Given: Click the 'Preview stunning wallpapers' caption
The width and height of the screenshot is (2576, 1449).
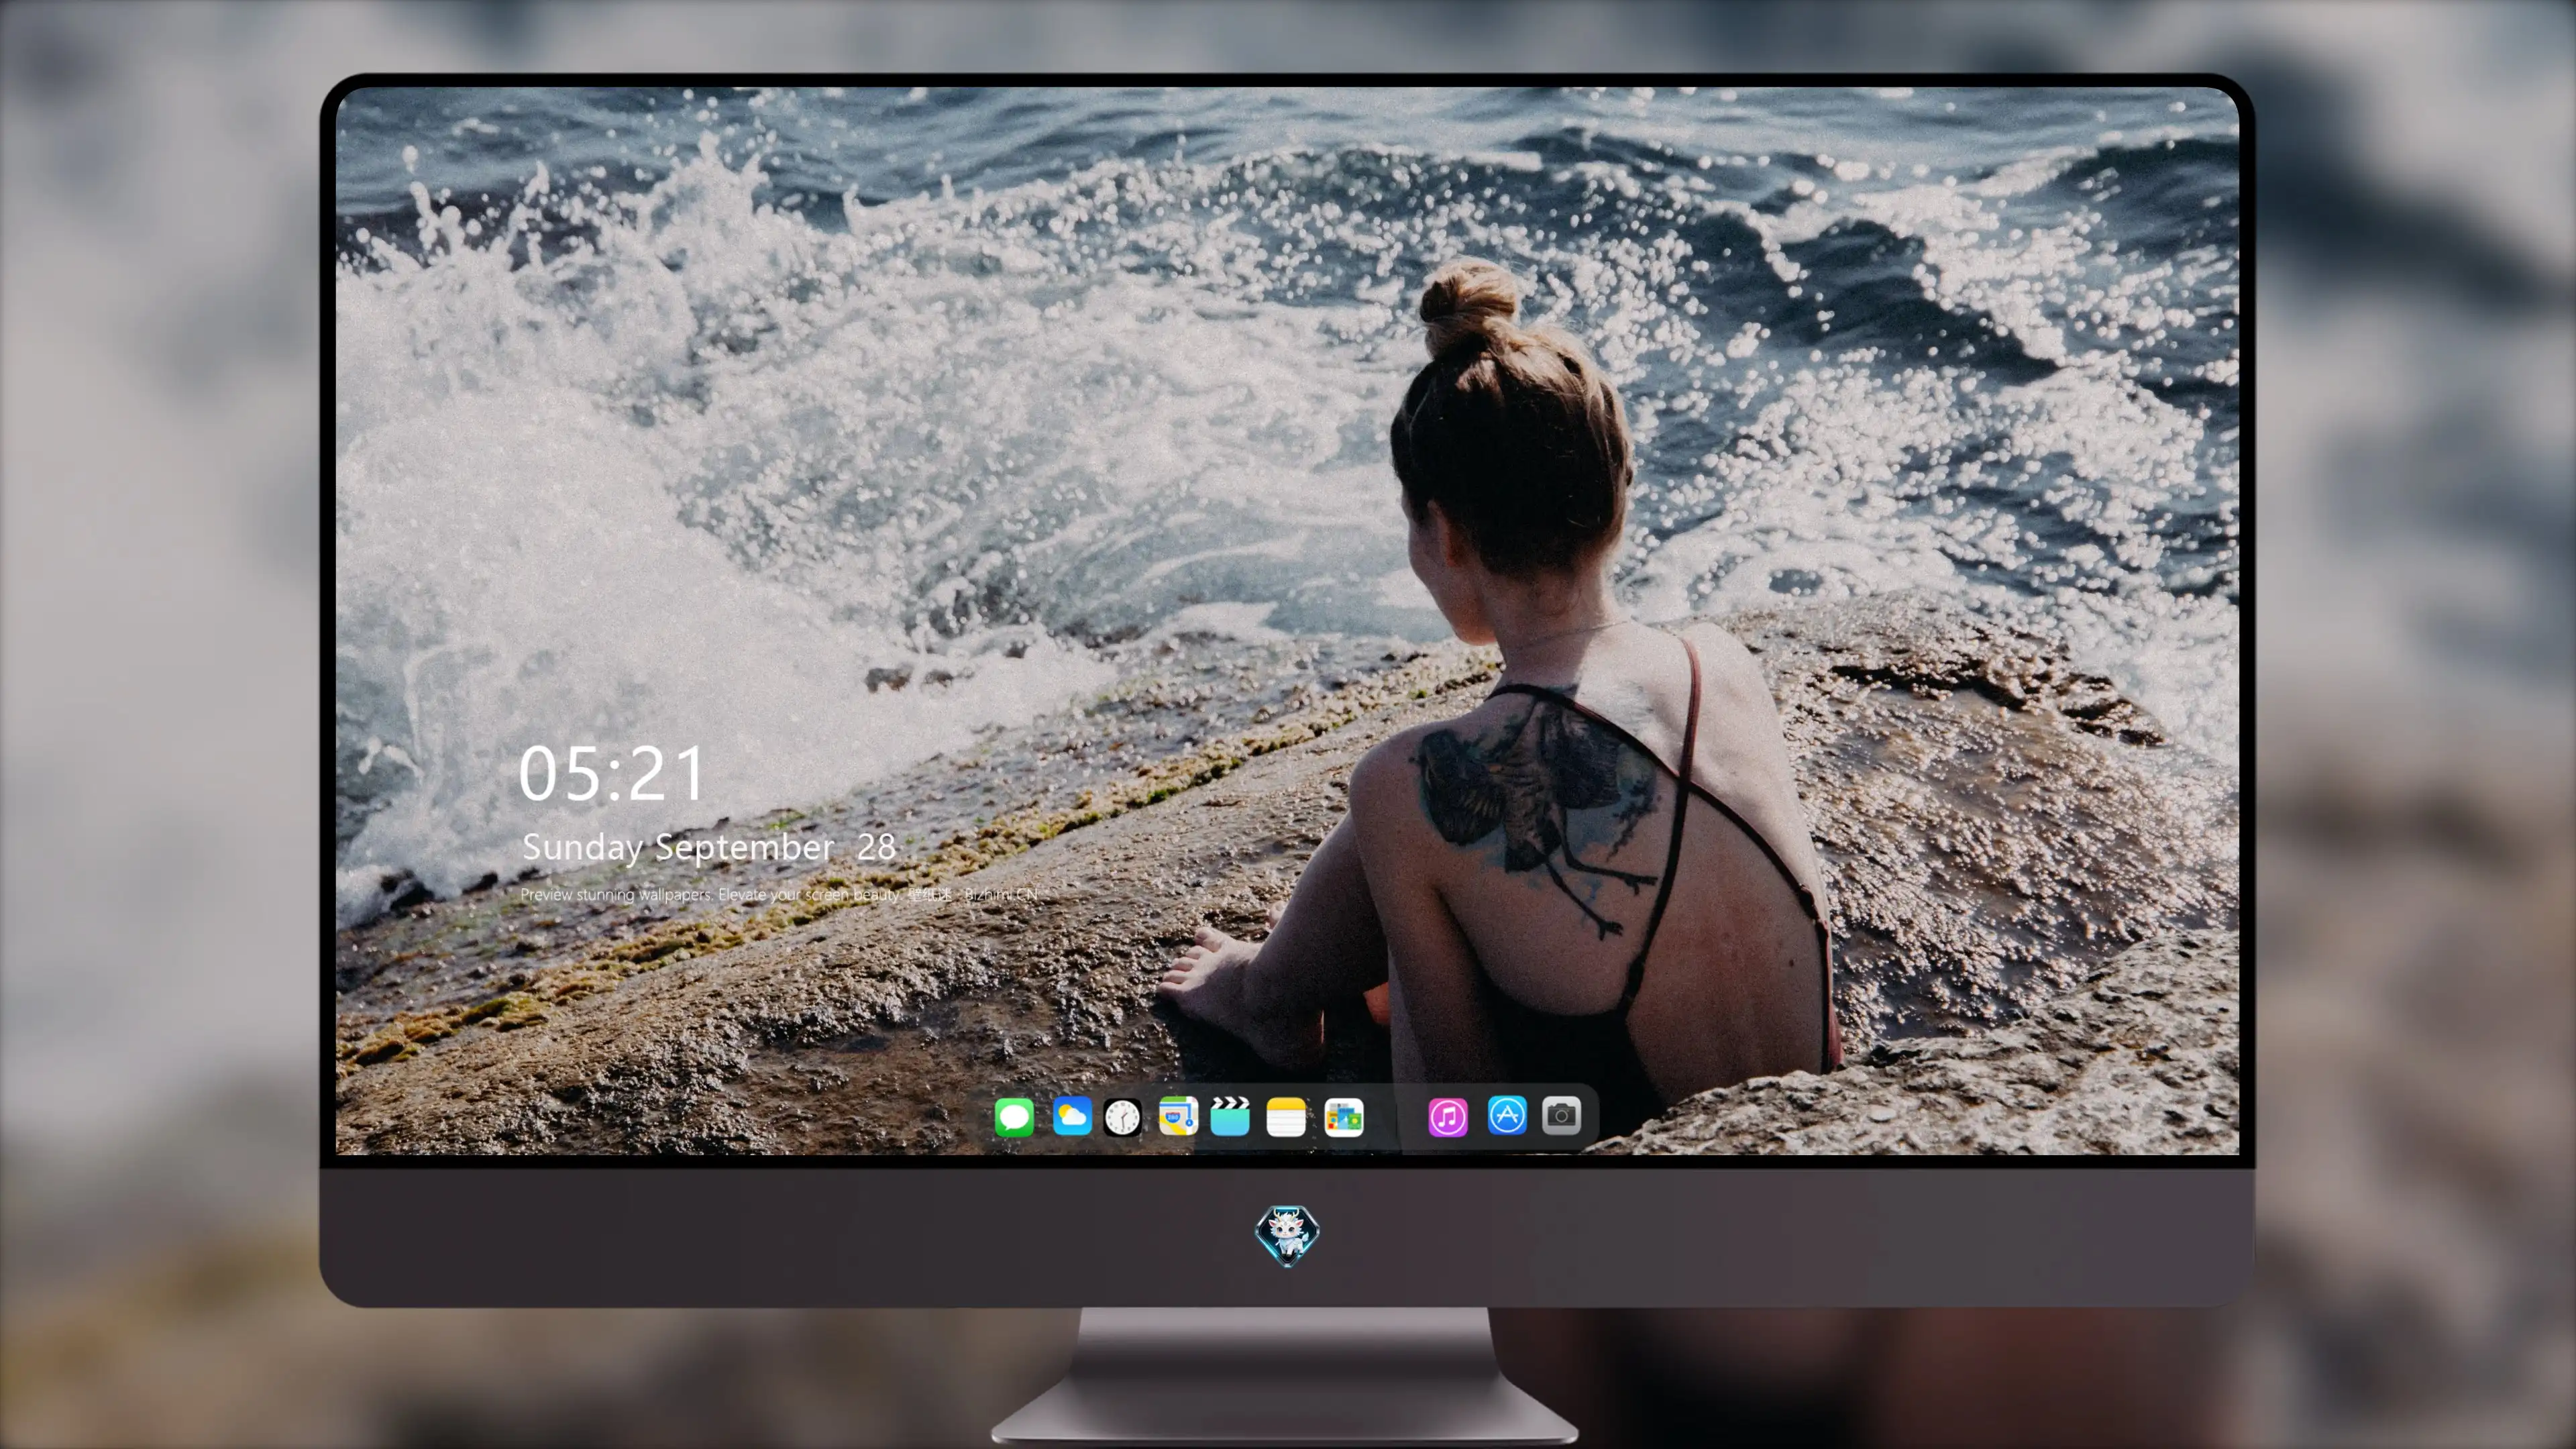Looking at the screenshot, I should pos(779,894).
